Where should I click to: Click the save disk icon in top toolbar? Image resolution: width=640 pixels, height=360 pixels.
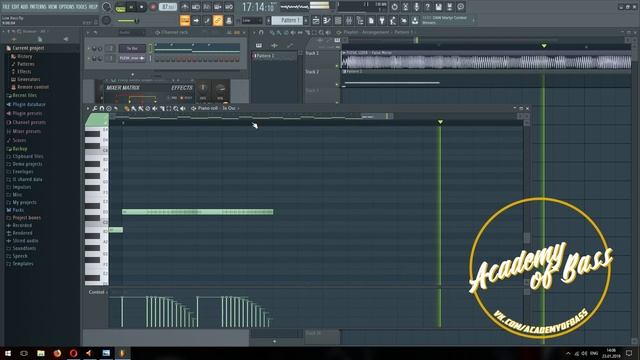click(438, 7)
